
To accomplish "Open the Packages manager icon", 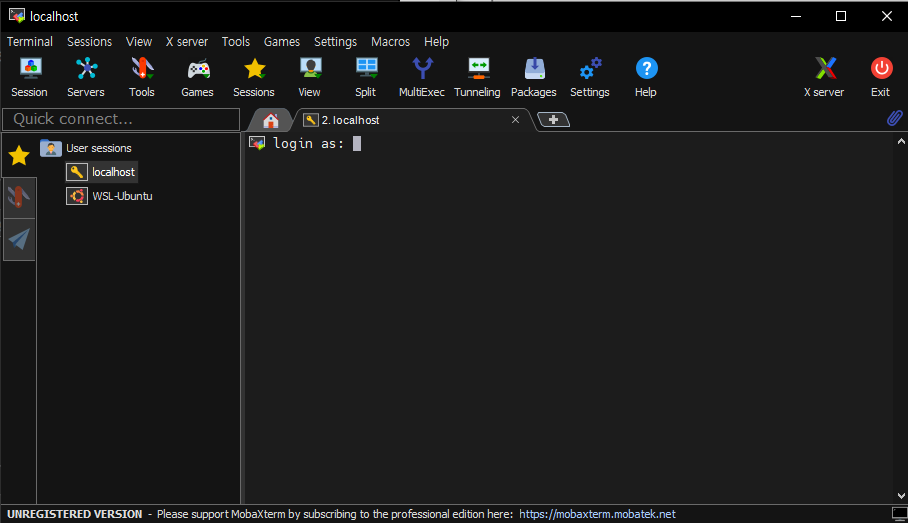I will pyautogui.click(x=533, y=77).
